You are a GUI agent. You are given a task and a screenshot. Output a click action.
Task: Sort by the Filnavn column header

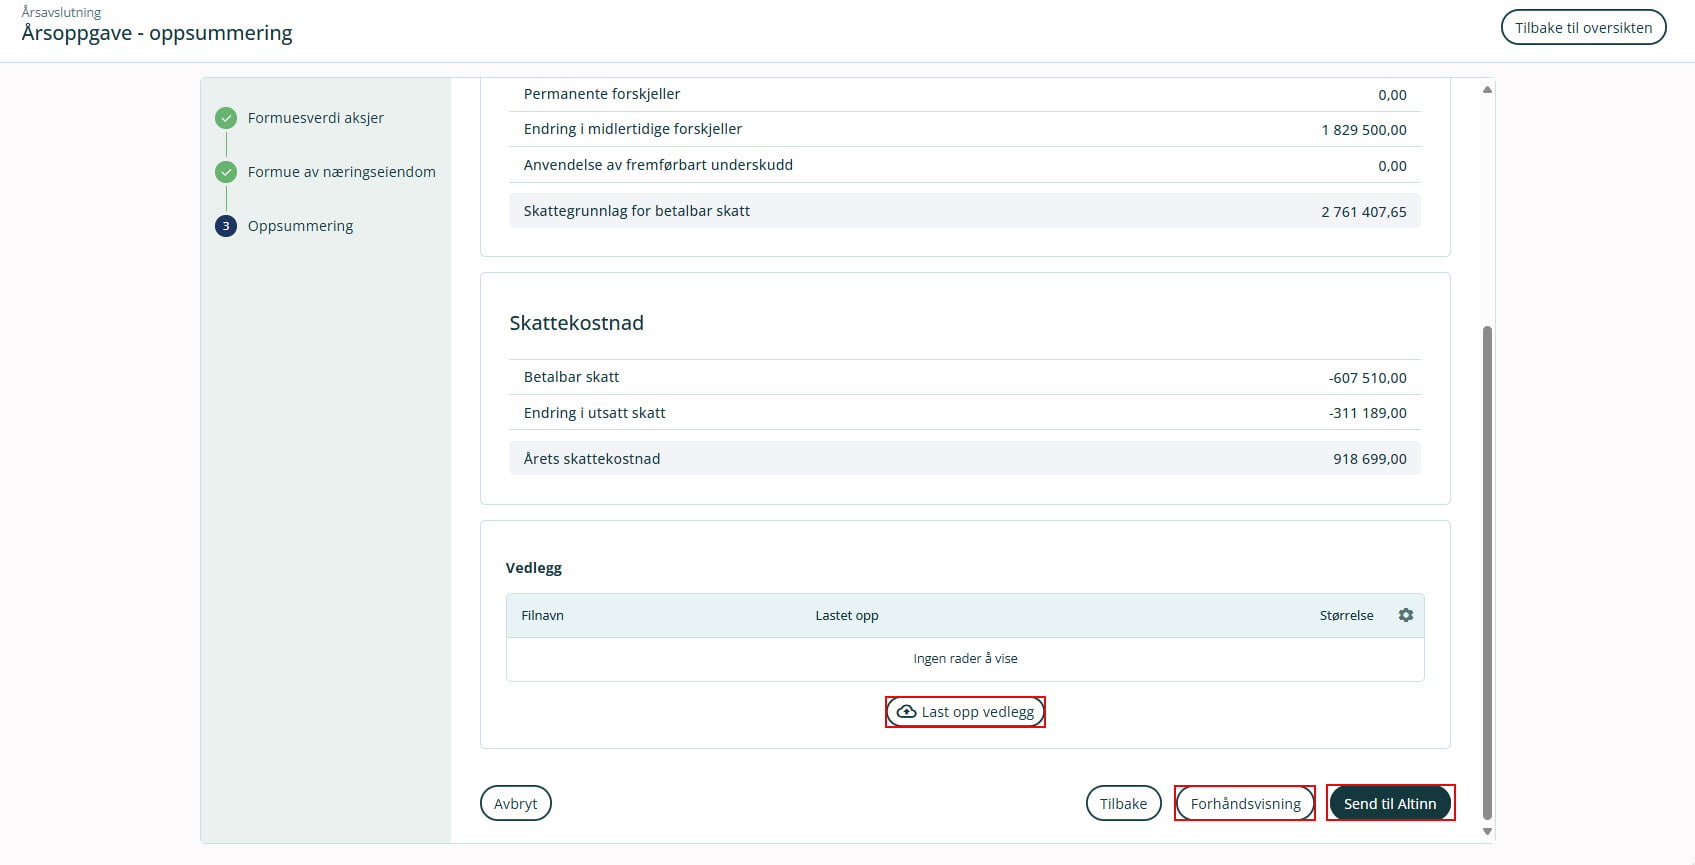click(542, 616)
